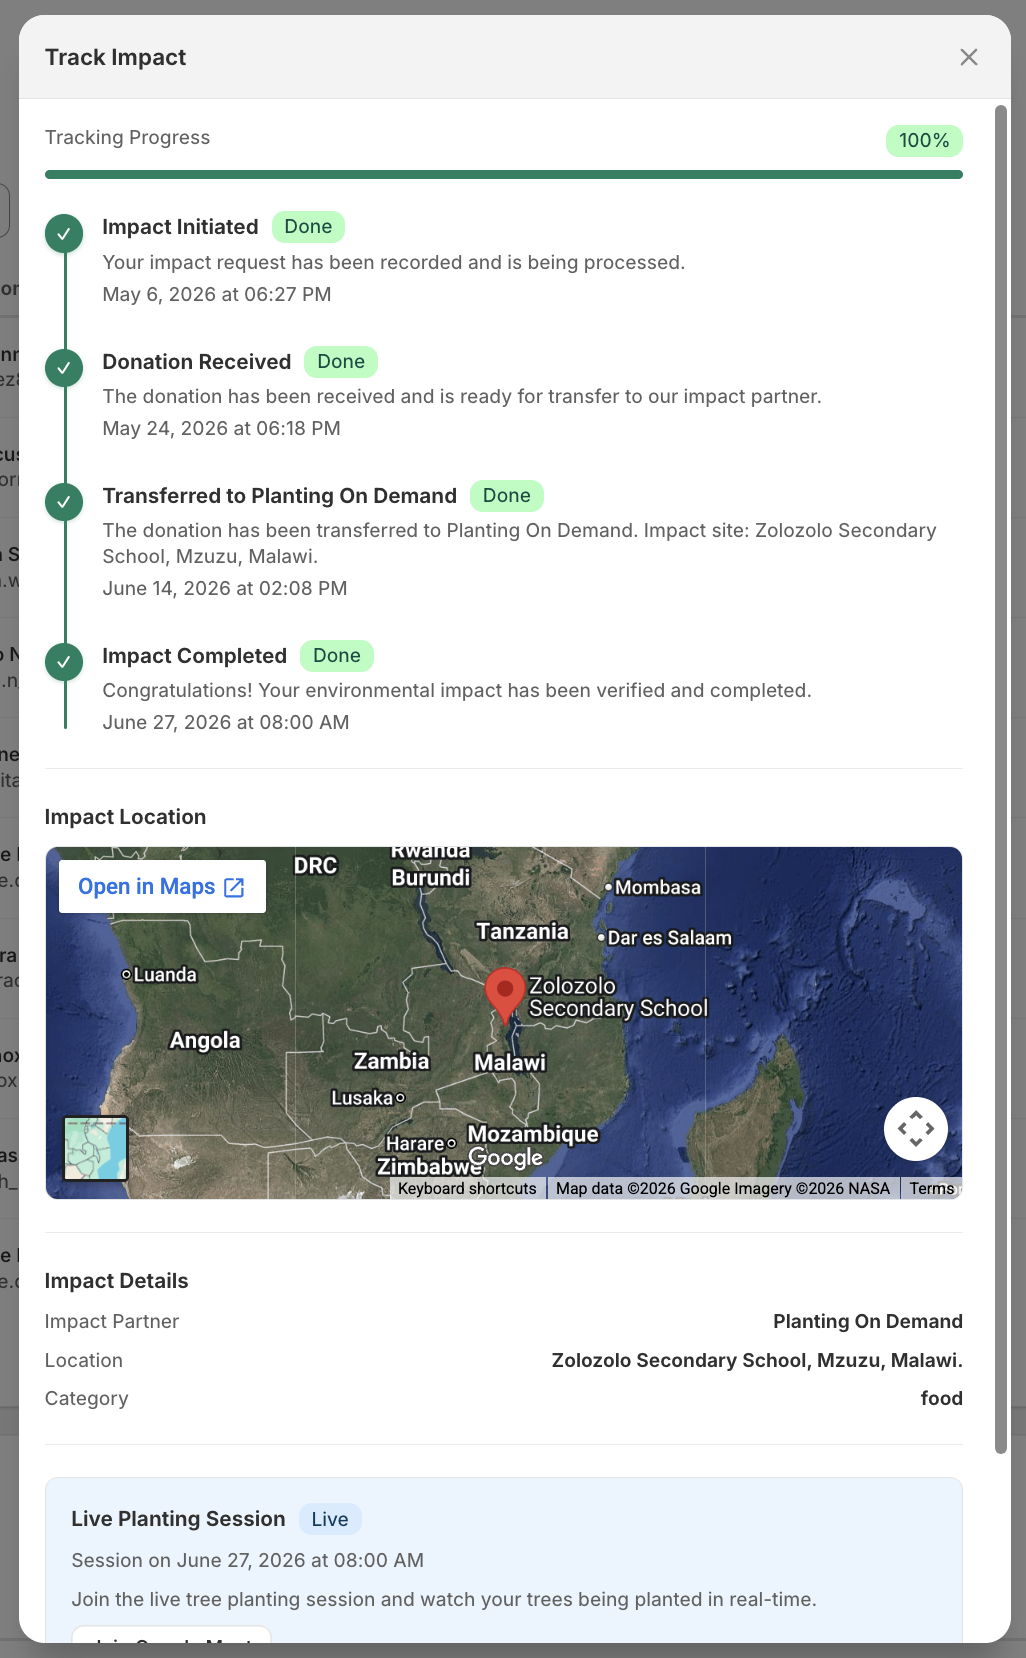
Task: Click the 100% progress badge
Action: [x=924, y=141]
